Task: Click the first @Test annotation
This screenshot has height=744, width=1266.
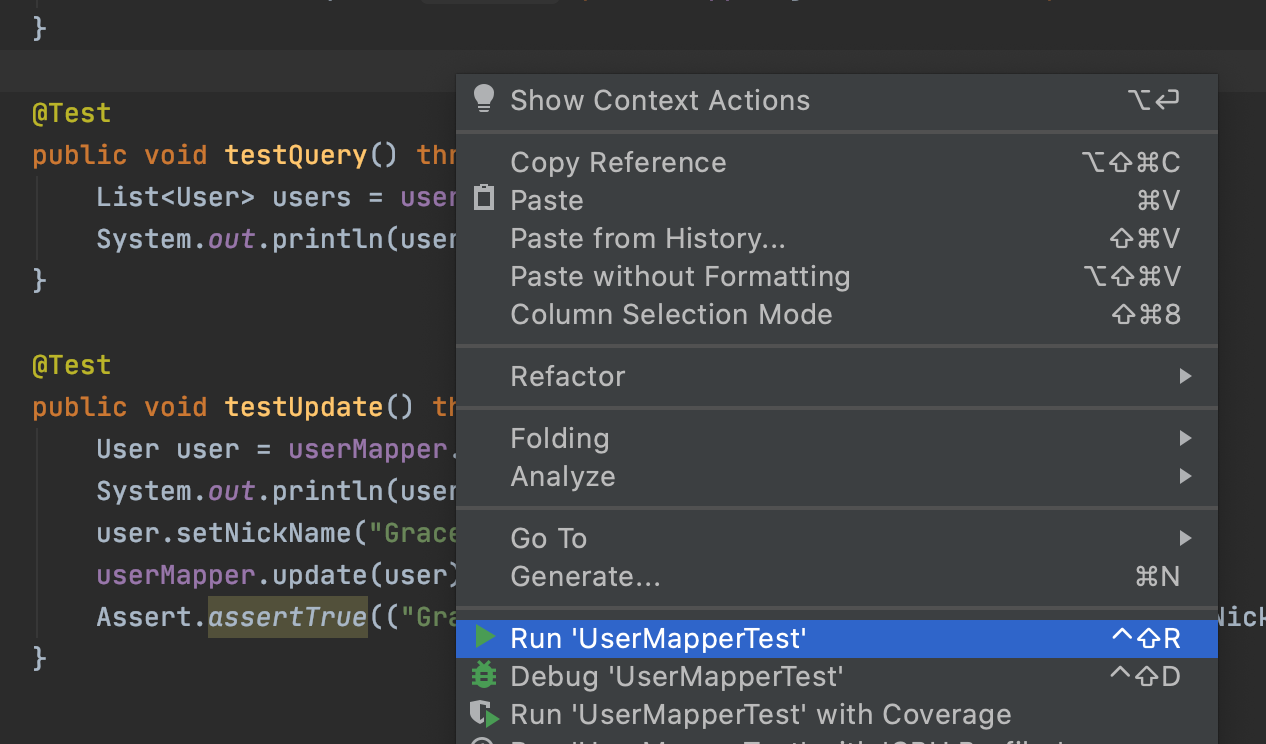Action: (x=71, y=113)
